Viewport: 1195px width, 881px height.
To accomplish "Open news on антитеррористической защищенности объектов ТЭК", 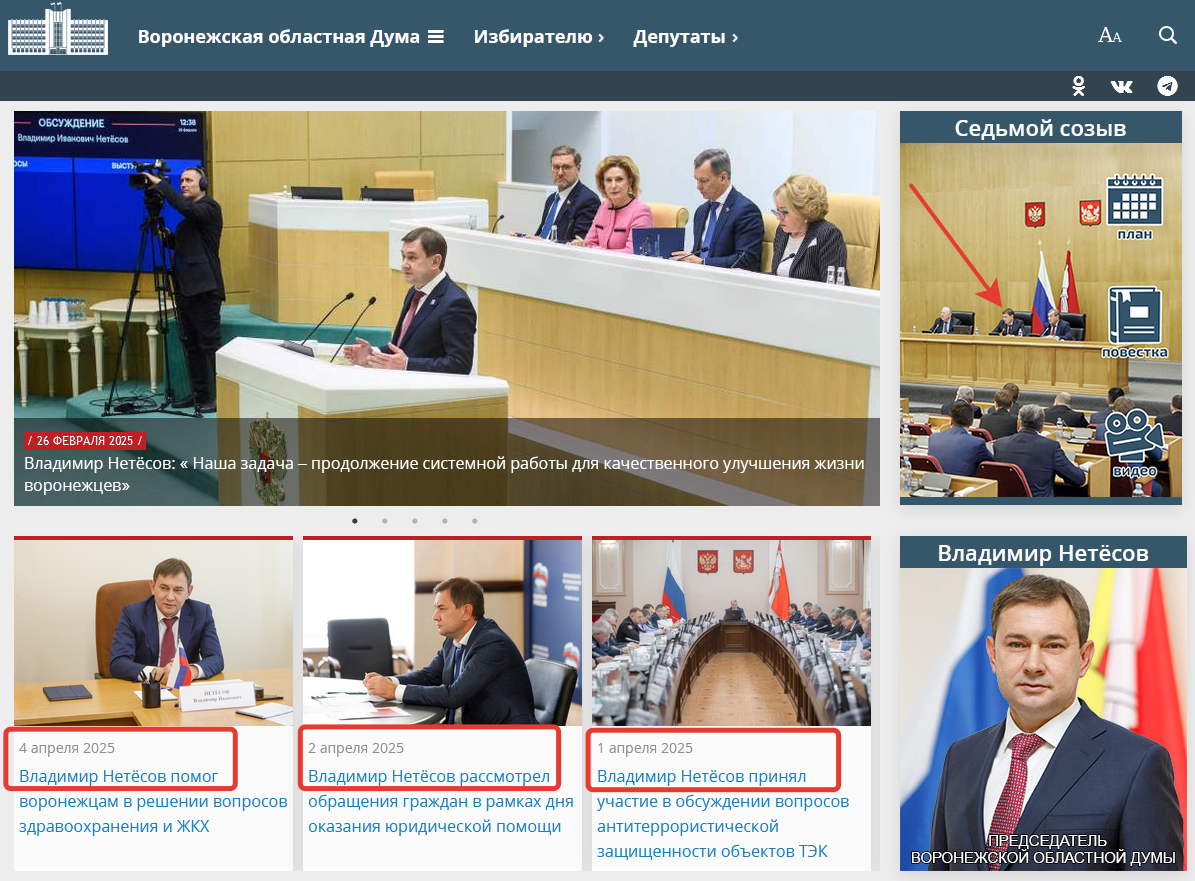I will click(x=722, y=813).
